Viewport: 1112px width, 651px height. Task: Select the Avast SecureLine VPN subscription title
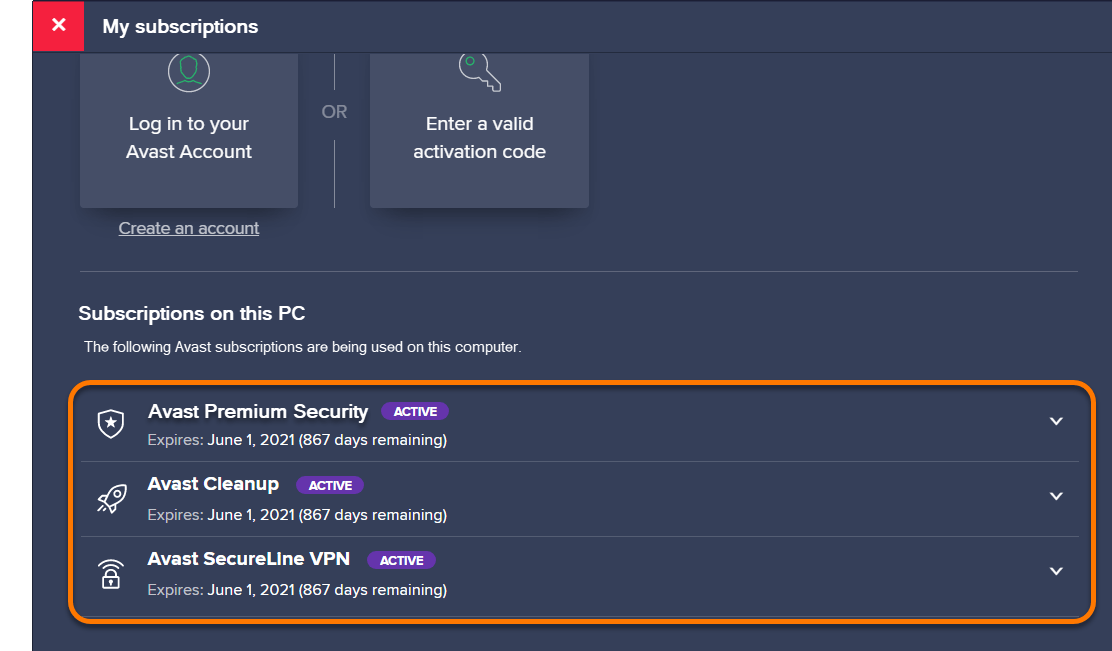tap(249, 559)
